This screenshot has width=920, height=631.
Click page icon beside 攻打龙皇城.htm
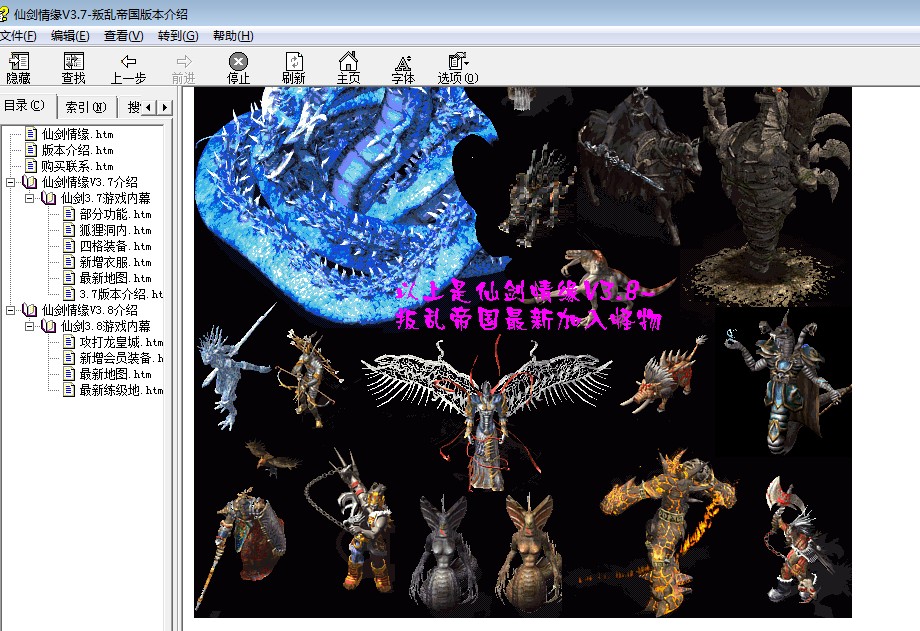[x=69, y=342]
